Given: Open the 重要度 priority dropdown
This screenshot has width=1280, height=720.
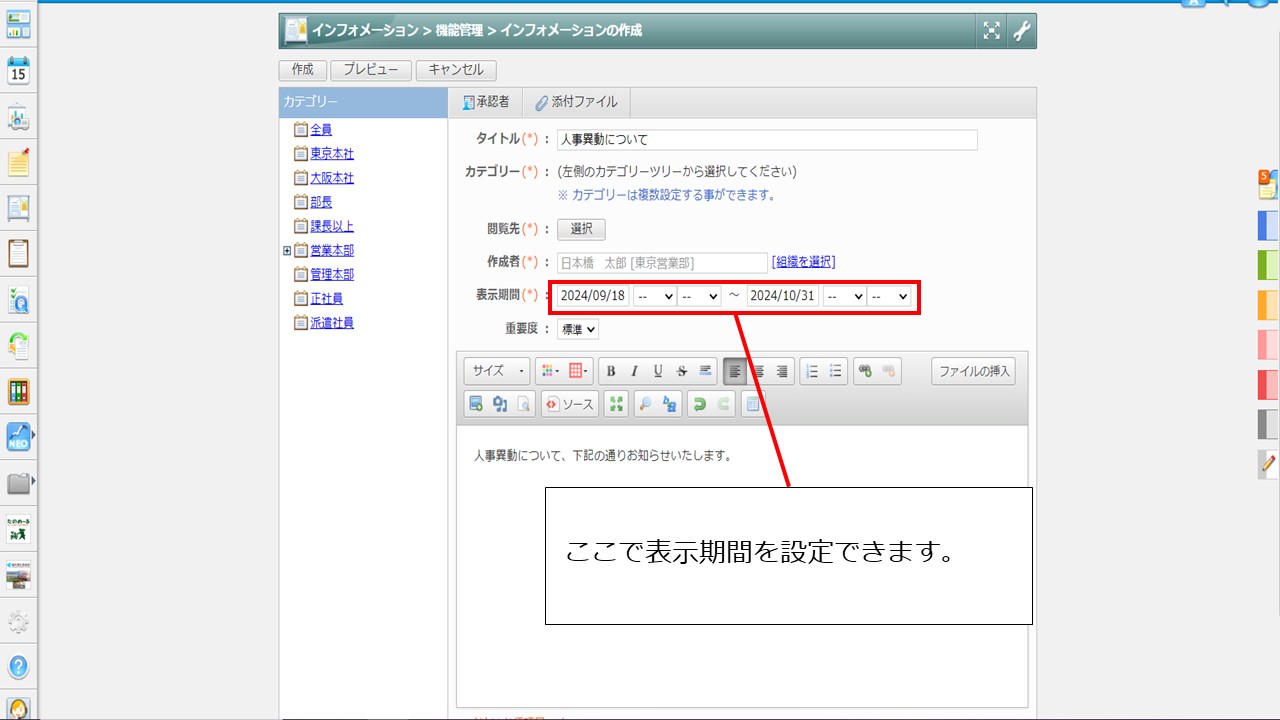Looking at the screenshot, I should coord(578,328).
